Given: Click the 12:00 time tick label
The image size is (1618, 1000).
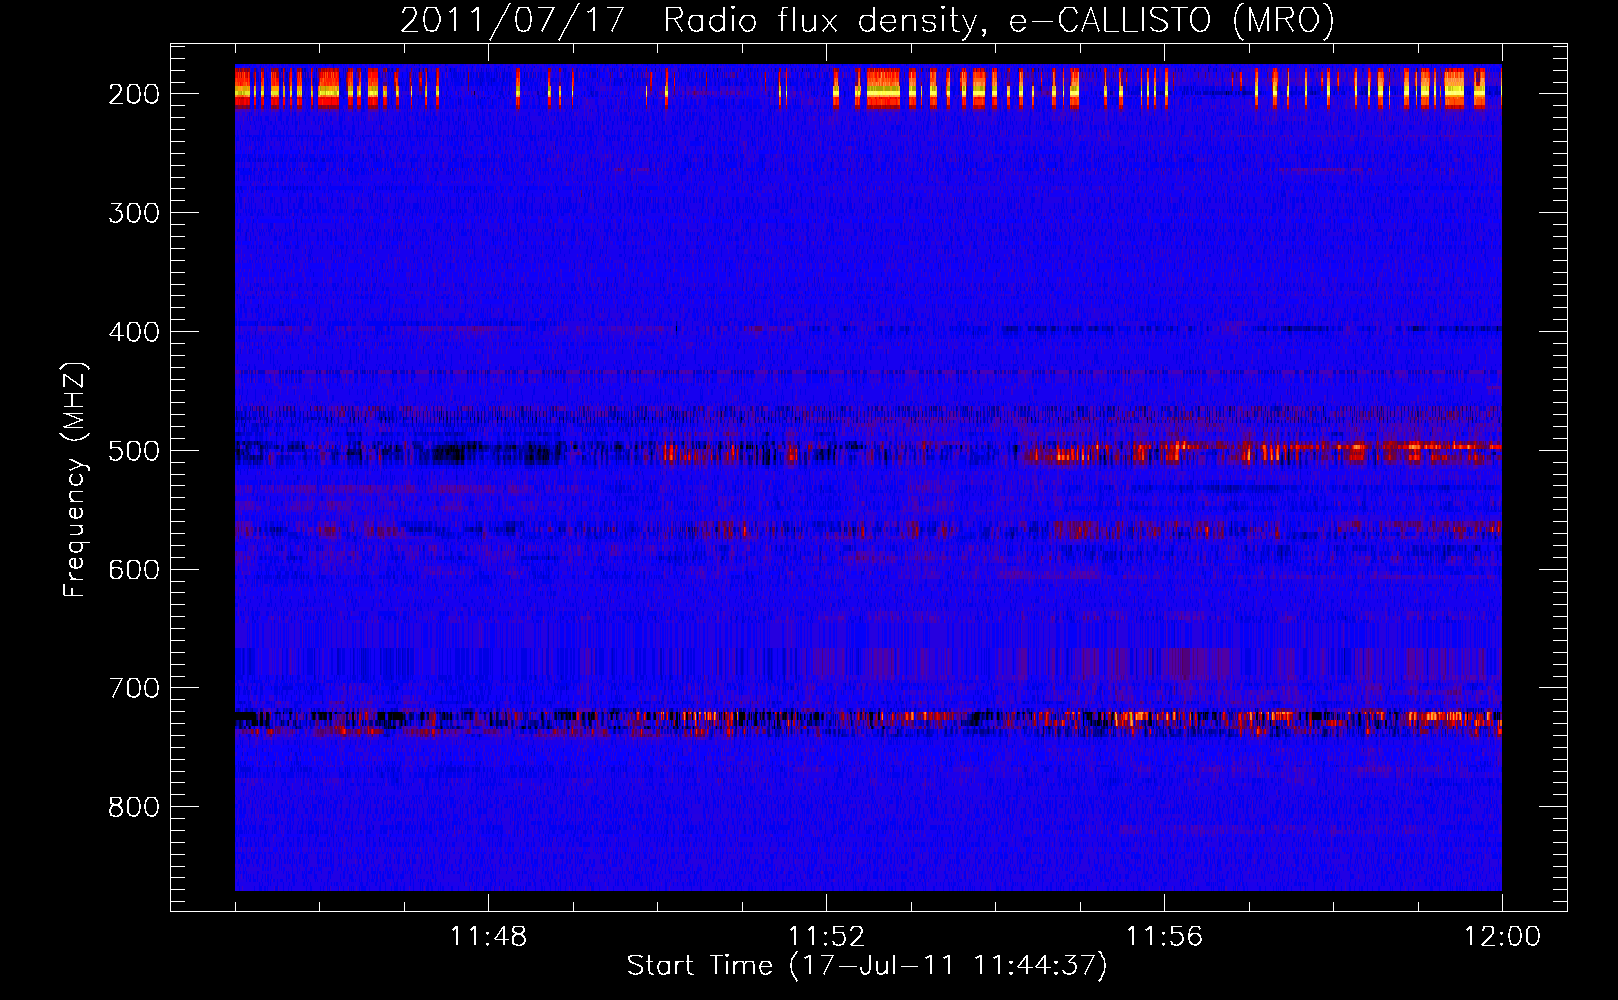Looking at the screenshot, I should pyautogui.click(x=1502, y=937).
